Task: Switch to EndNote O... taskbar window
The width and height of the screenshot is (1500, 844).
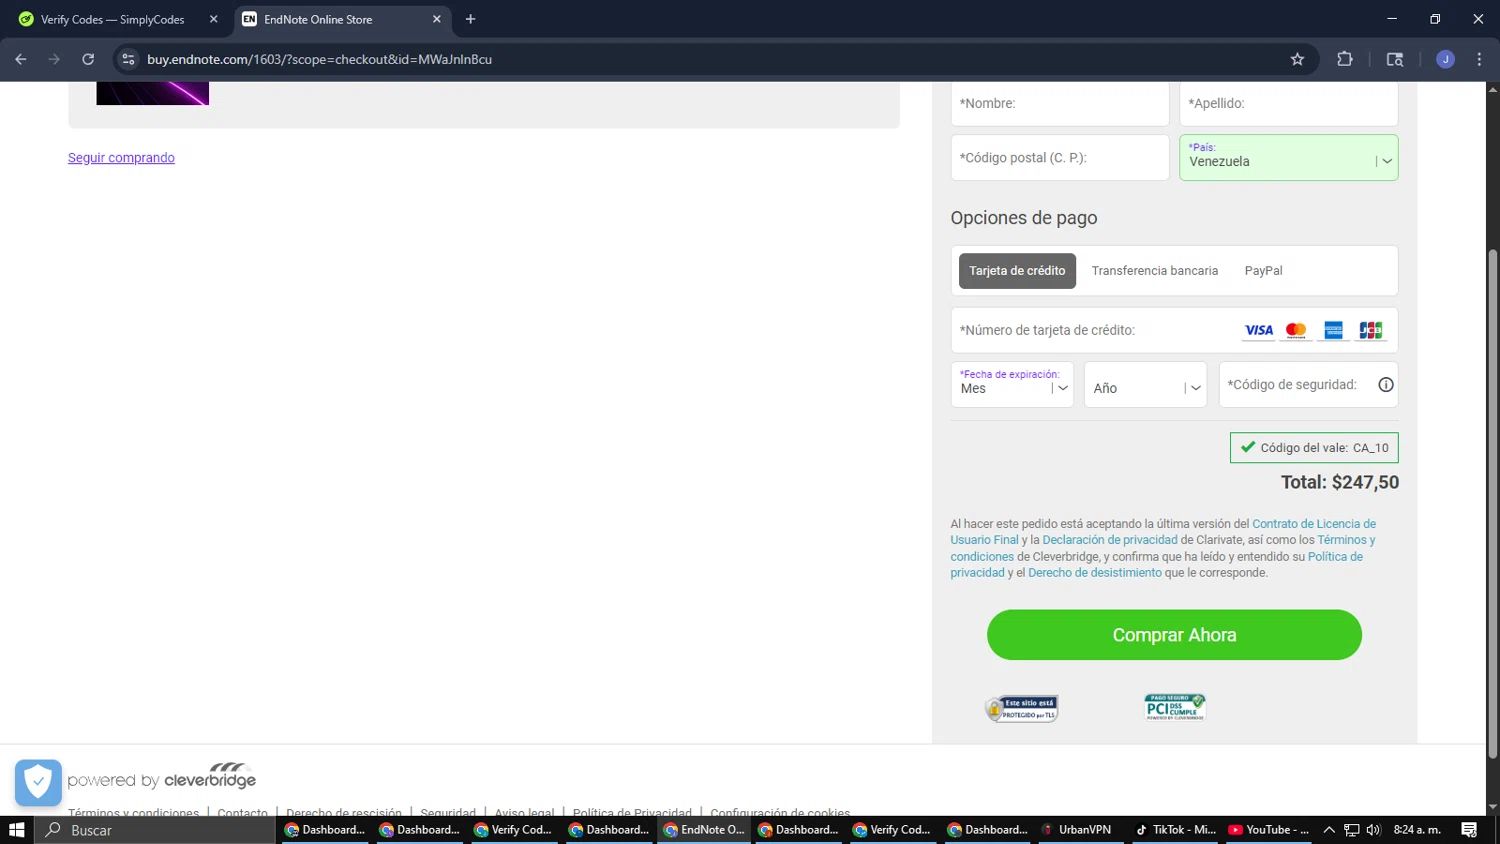Action: (x=705, y=830)
